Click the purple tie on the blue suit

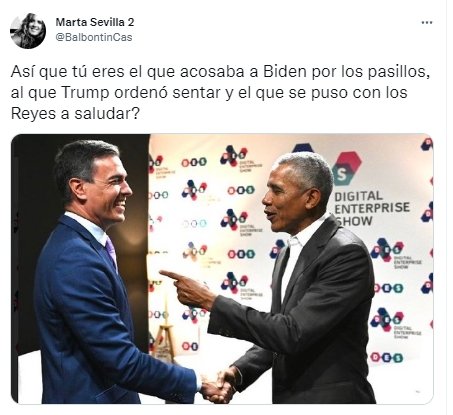click(x=111, y=250)
